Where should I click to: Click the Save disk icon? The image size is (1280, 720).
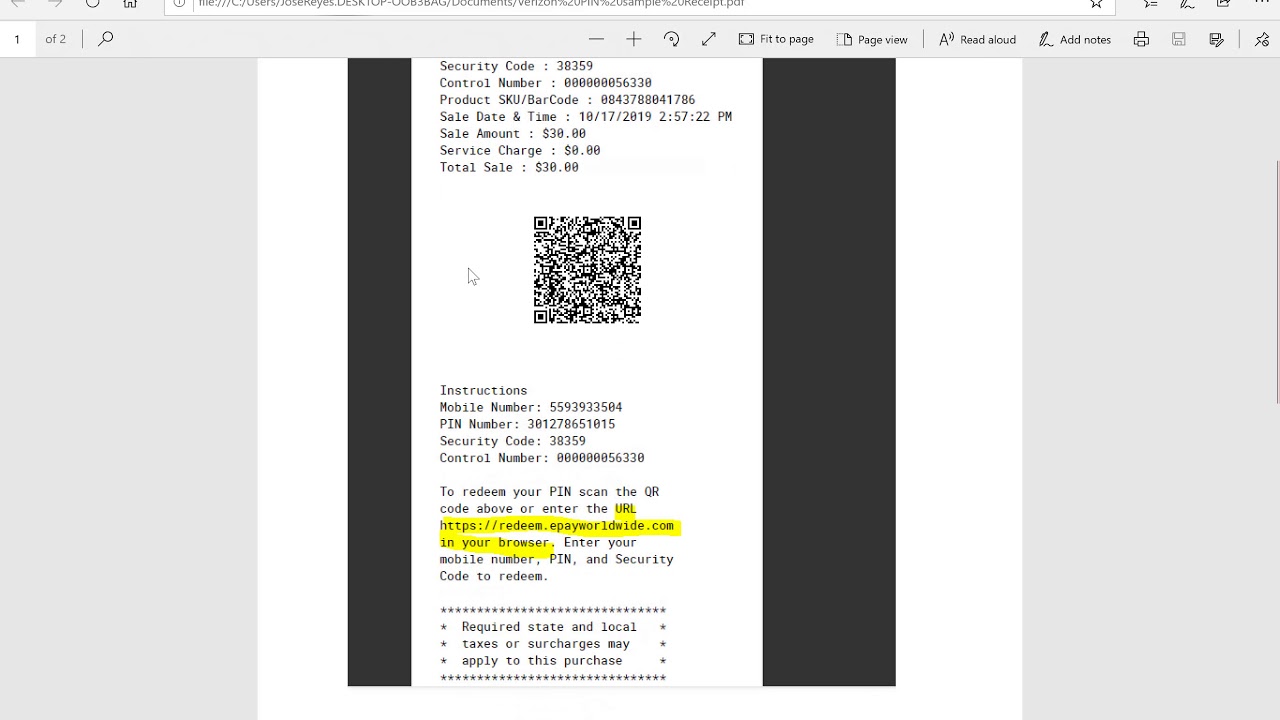coord(1179,39)
